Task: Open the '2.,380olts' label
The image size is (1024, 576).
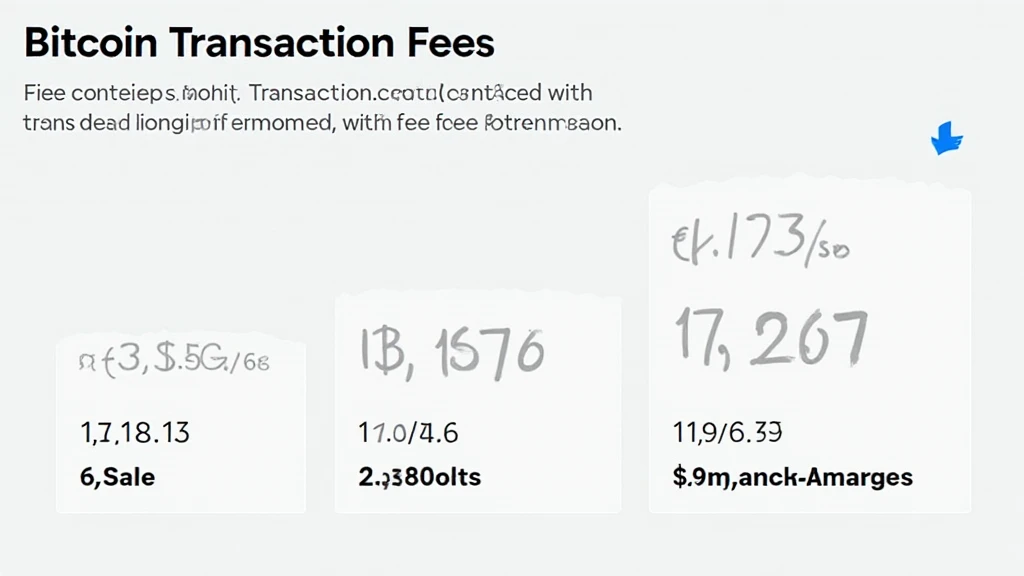Action: click(419, 477)
